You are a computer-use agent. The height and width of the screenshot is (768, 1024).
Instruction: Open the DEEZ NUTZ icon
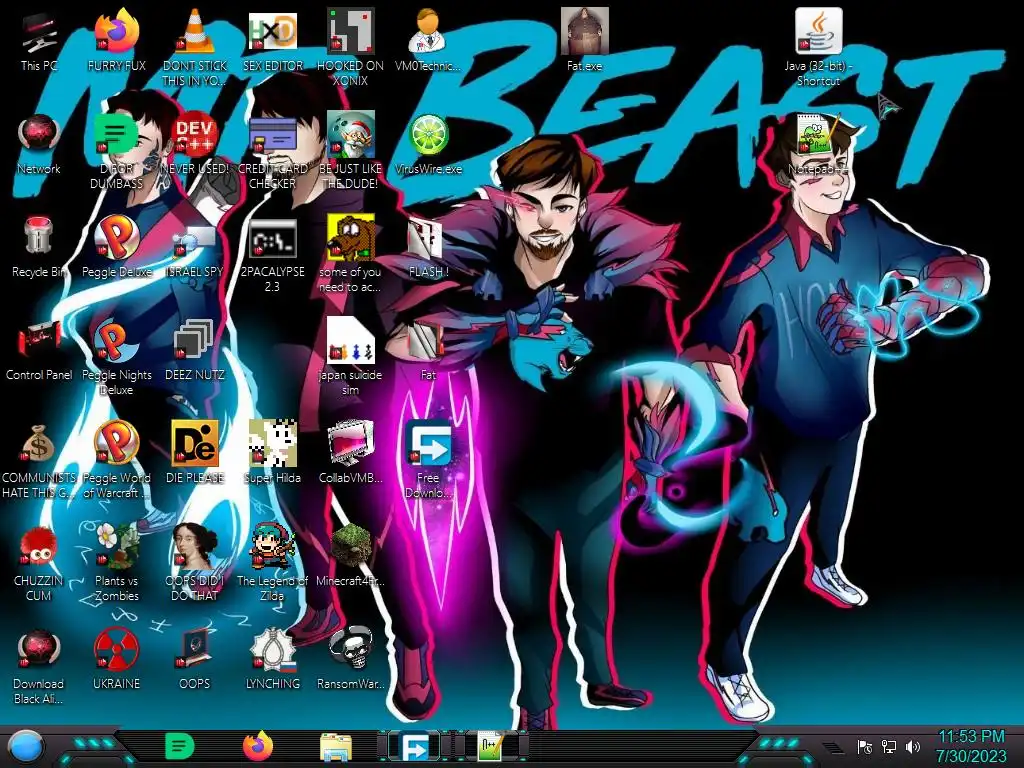point(194,341)
